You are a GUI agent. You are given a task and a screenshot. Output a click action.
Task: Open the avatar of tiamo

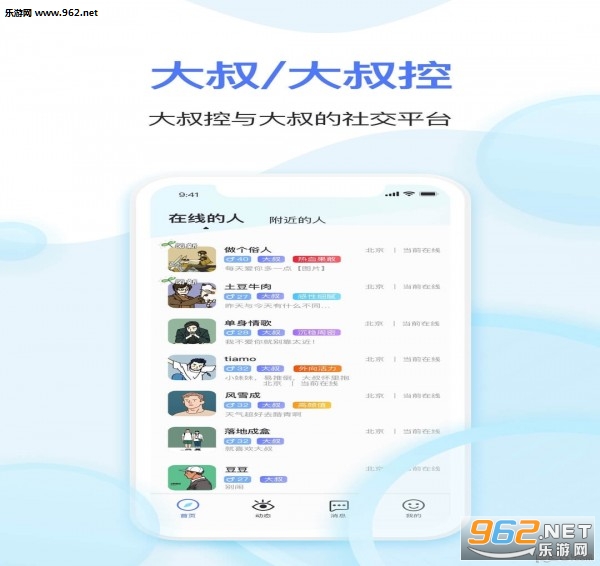[192, 367]
